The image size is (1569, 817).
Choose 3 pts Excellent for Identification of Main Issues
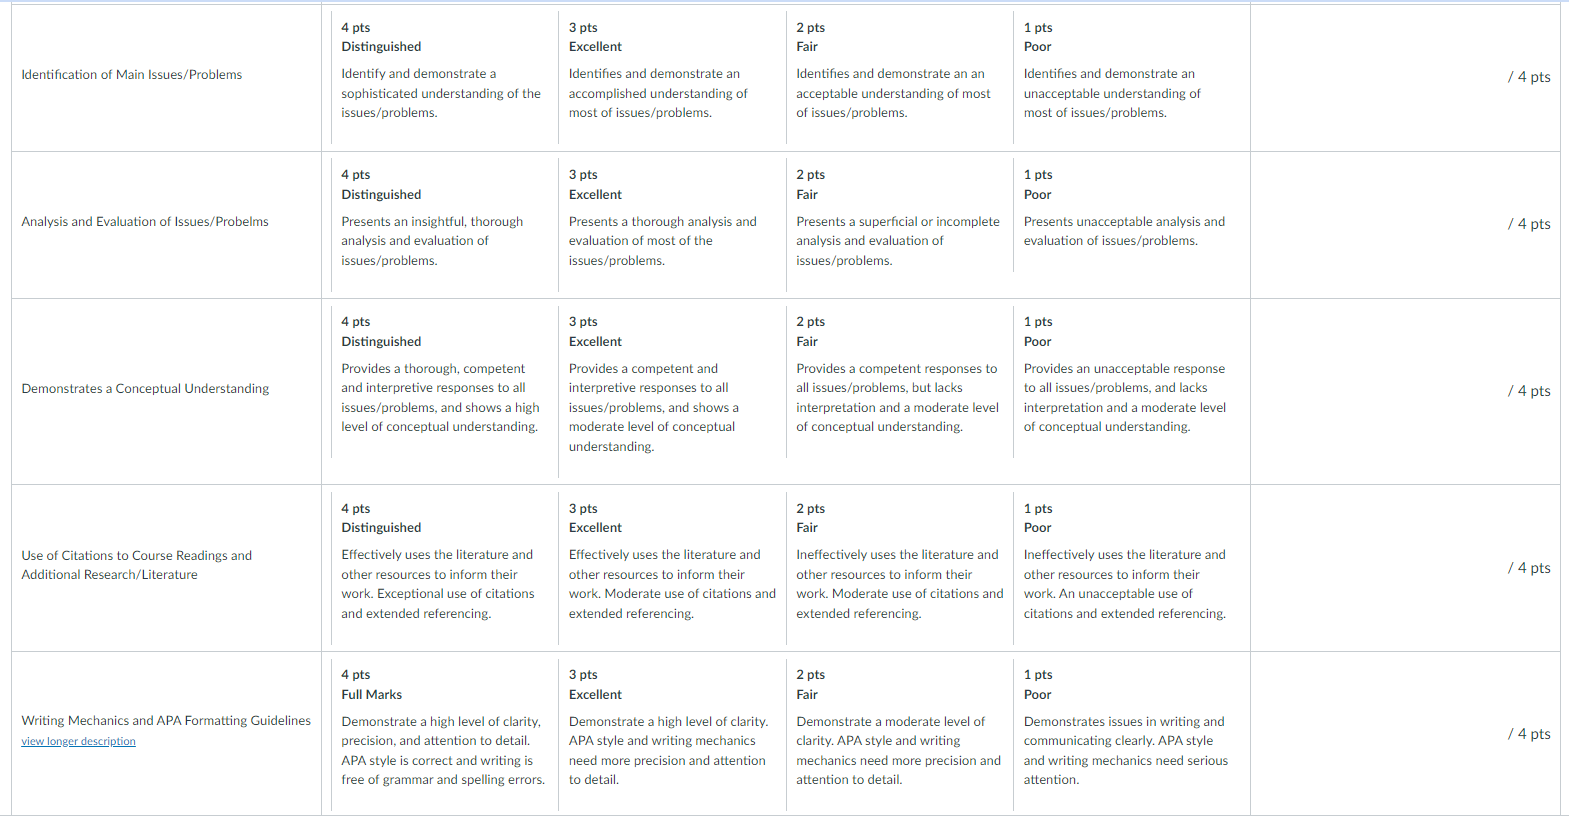(672, 78)
